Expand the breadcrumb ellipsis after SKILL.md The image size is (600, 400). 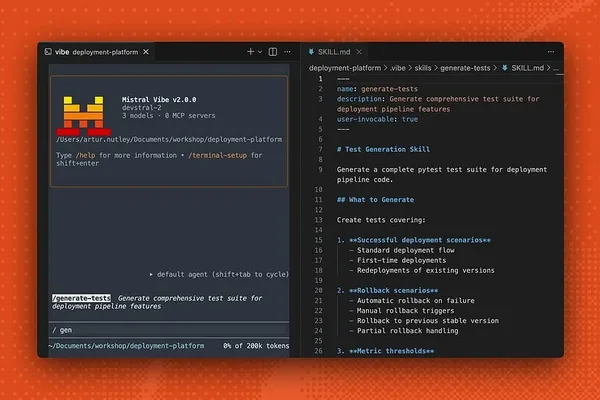tap(556, 69)
